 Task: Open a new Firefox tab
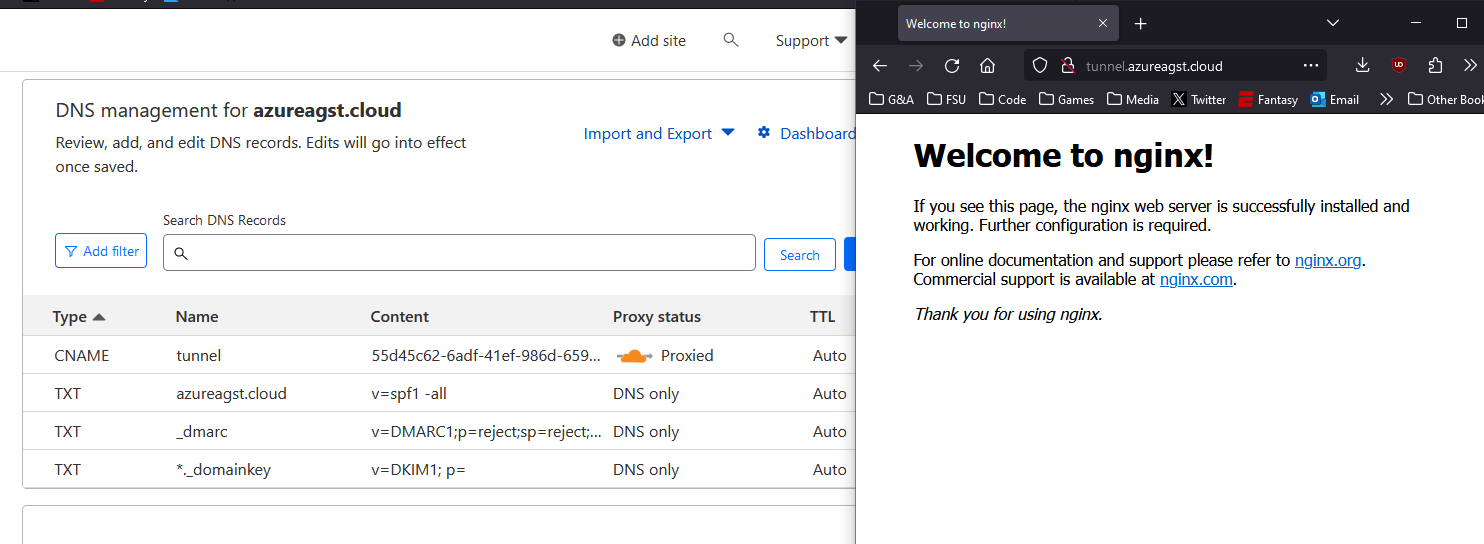(1141, 23)
